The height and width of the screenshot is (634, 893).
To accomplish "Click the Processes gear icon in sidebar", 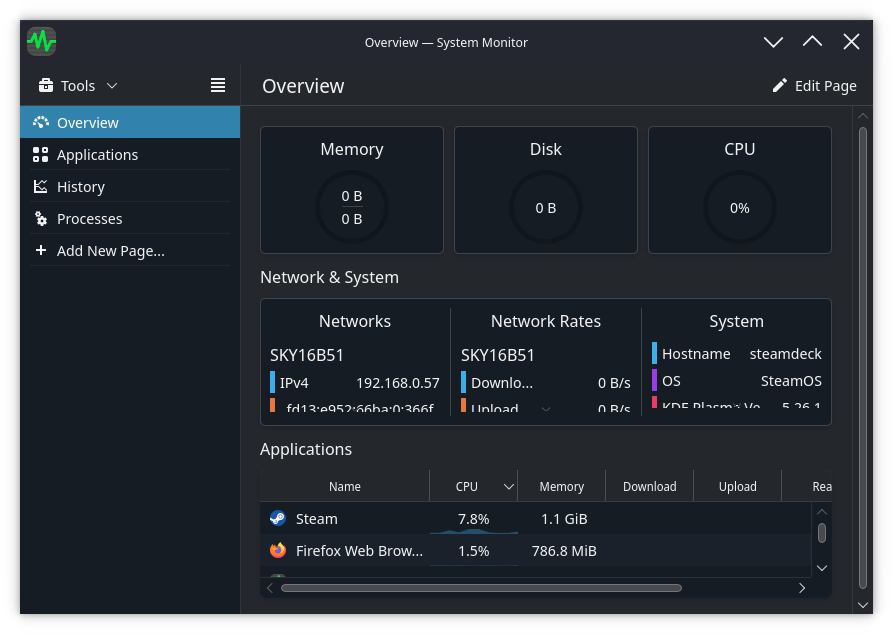I will (40, 218).
